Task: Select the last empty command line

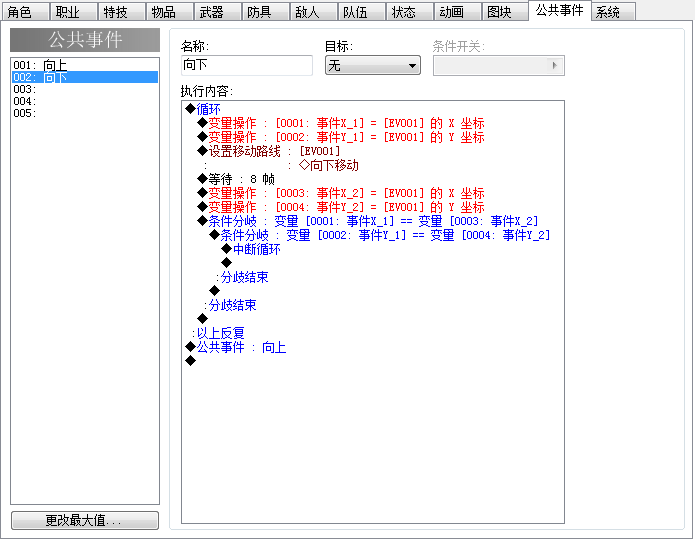Action: pos(373,361)
